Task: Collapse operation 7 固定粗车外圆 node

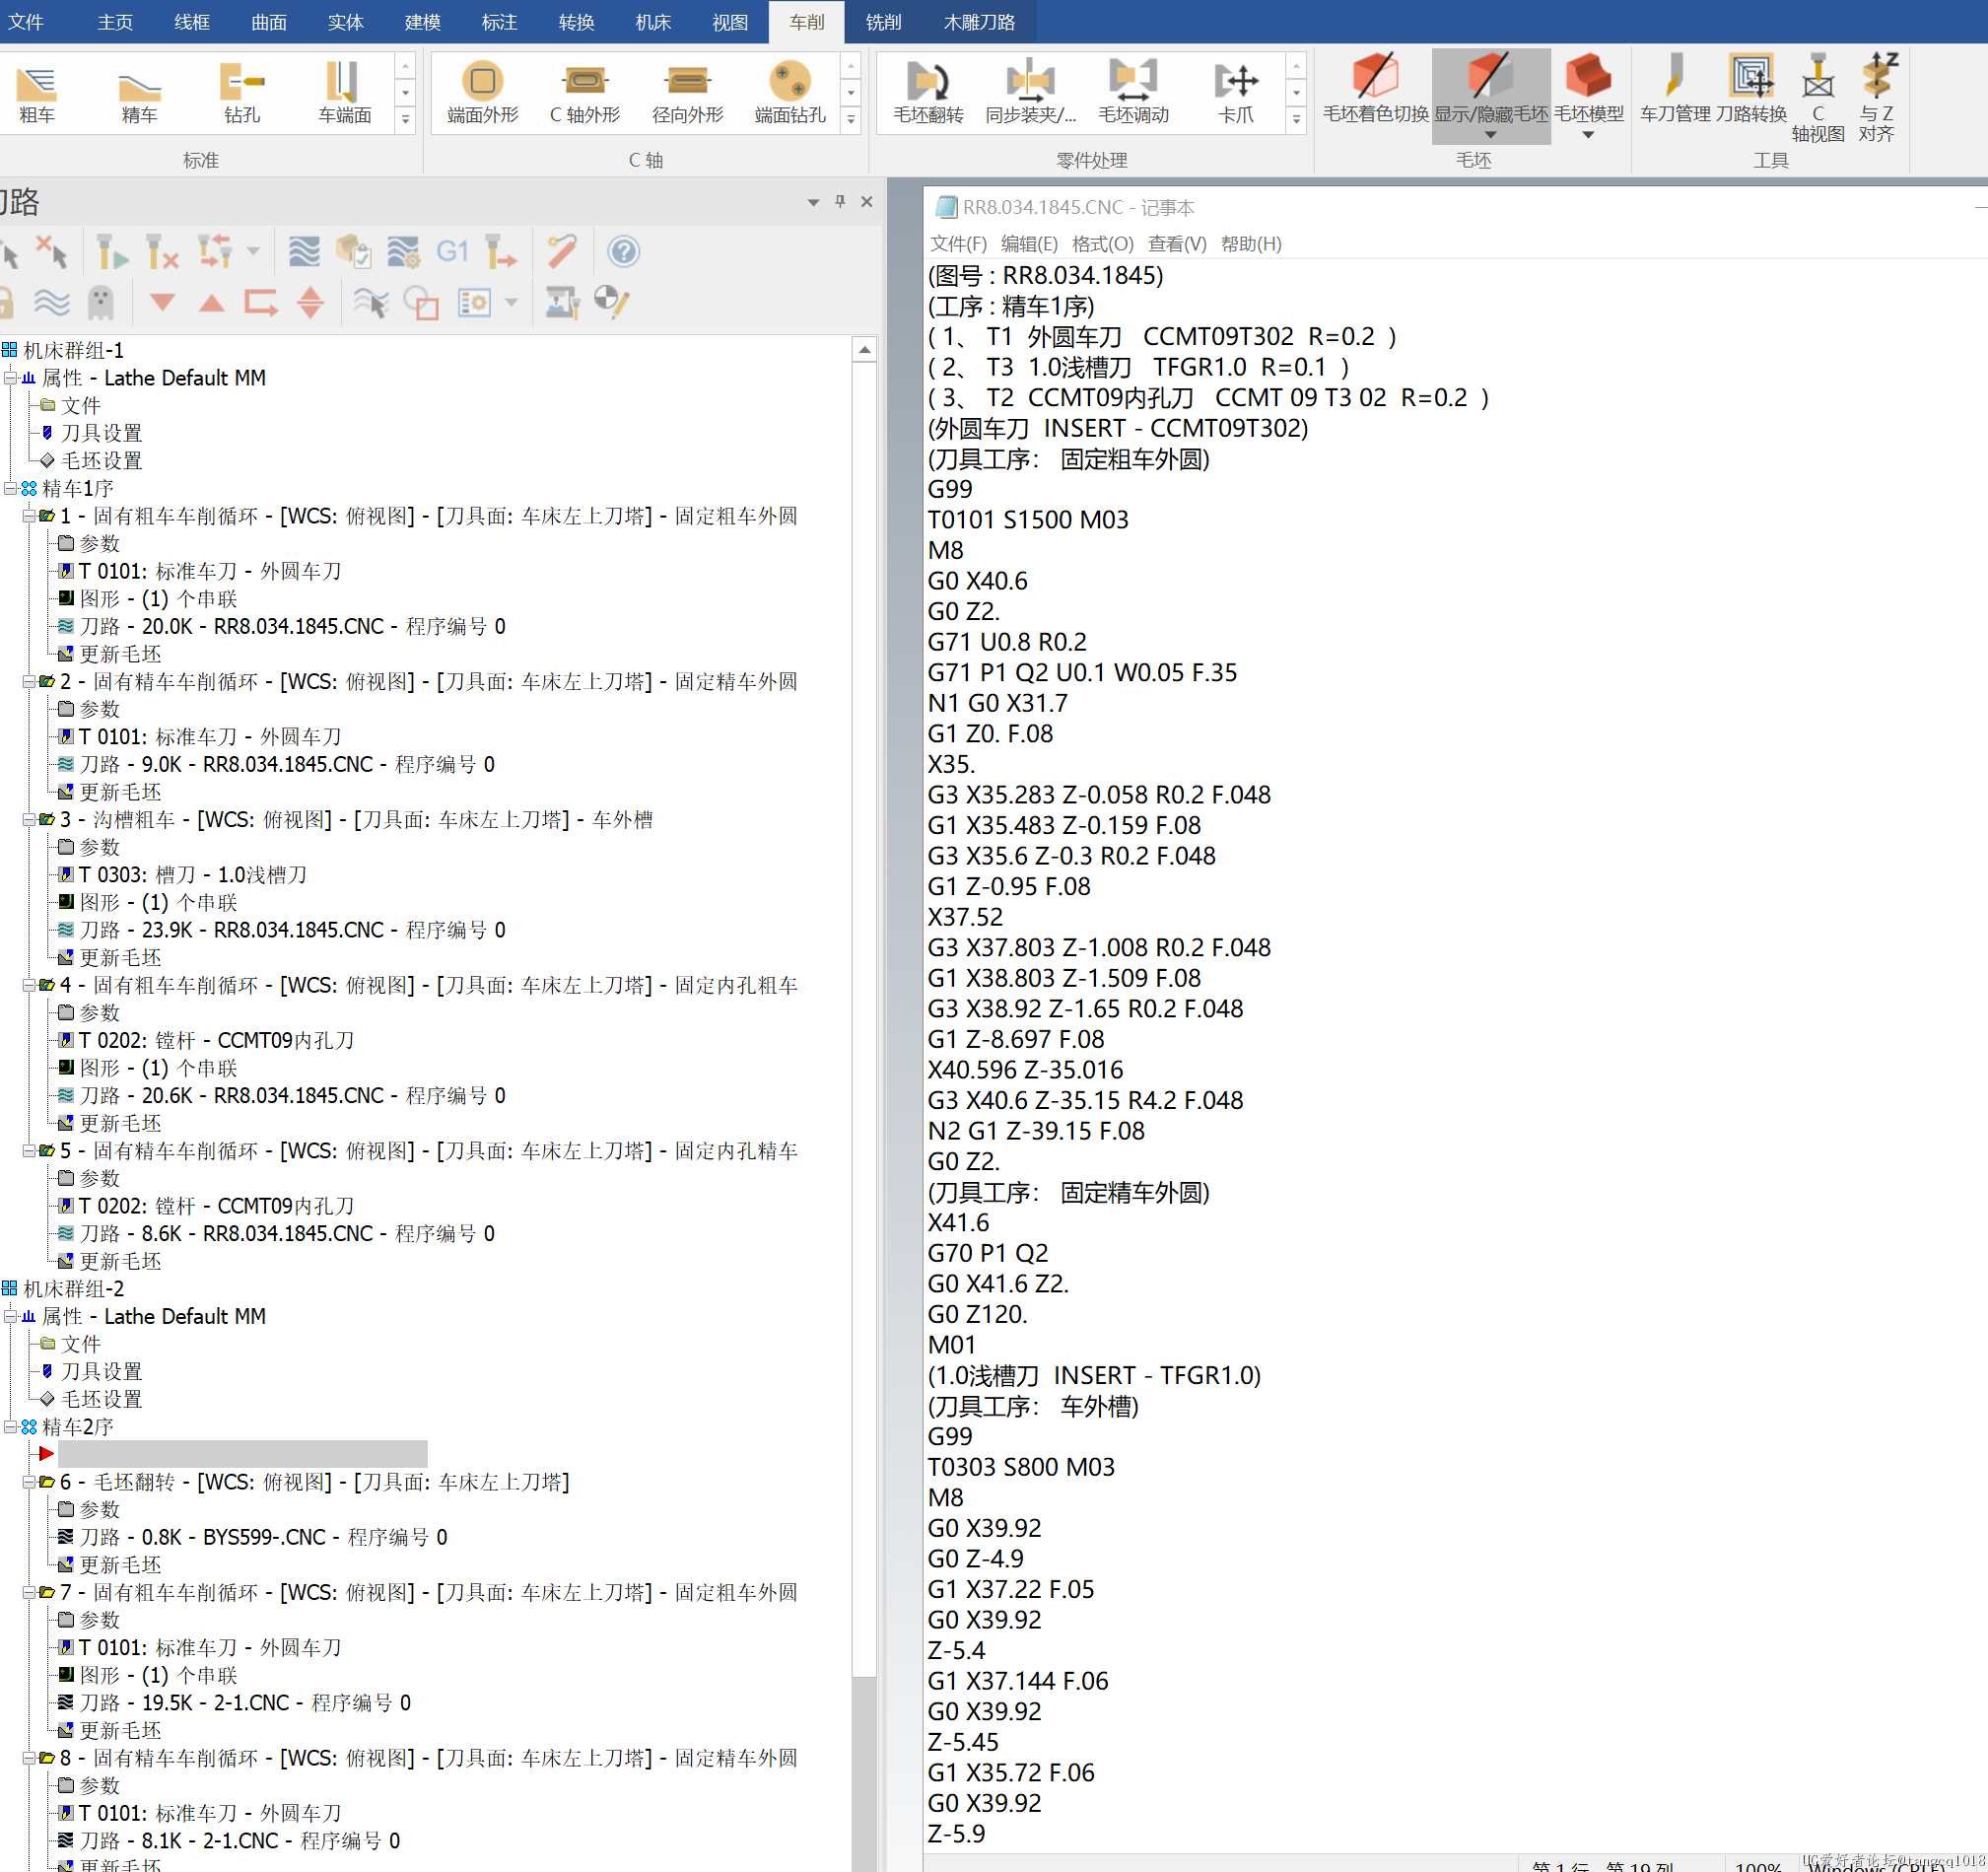Action: tap(29, 1592)
